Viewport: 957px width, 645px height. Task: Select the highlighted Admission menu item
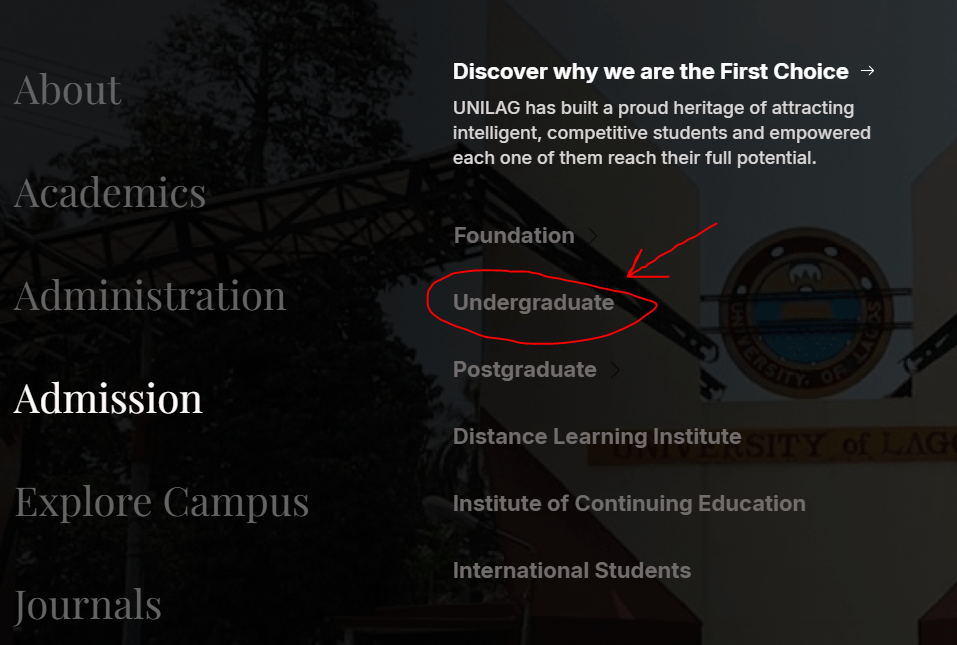click(108, 399)
